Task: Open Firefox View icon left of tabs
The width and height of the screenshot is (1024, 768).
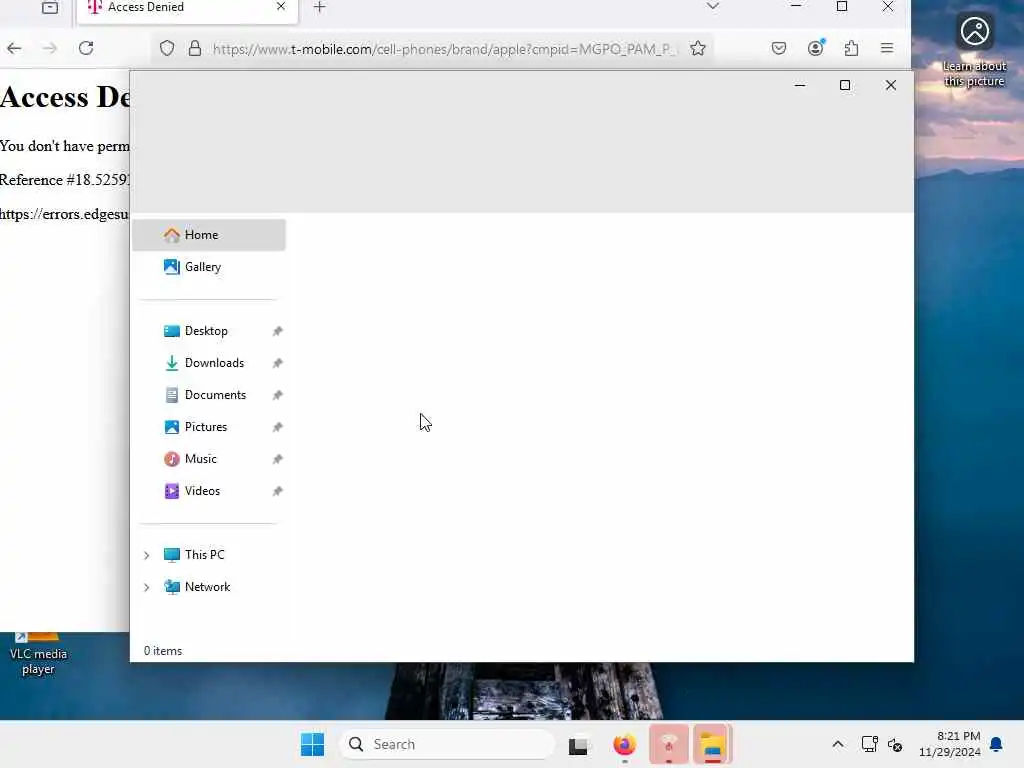Action: [x=50, y=8]
